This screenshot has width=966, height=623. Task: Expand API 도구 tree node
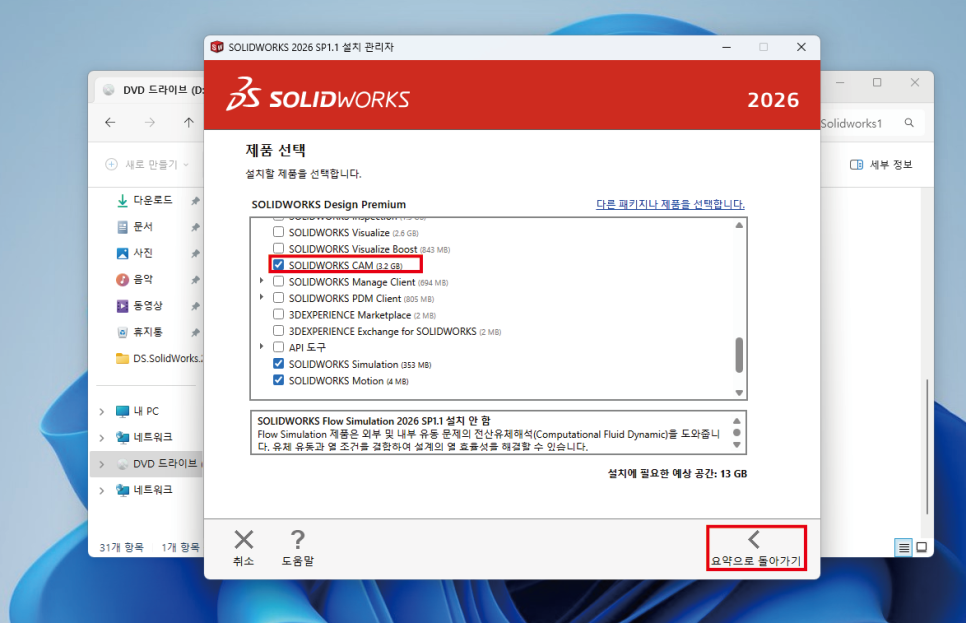[262, 347]
